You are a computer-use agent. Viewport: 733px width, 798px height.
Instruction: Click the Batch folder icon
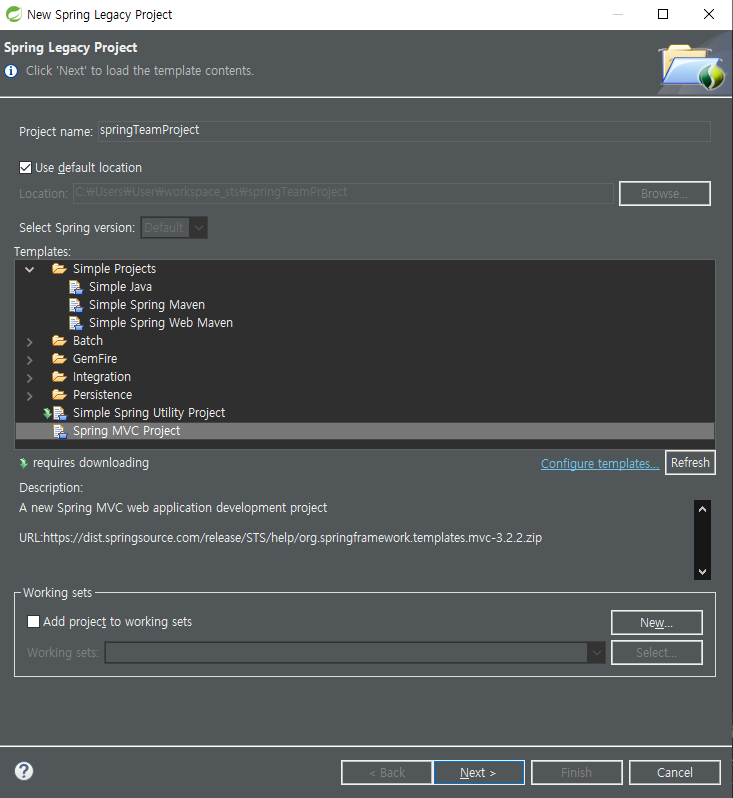tap(59, 340)
